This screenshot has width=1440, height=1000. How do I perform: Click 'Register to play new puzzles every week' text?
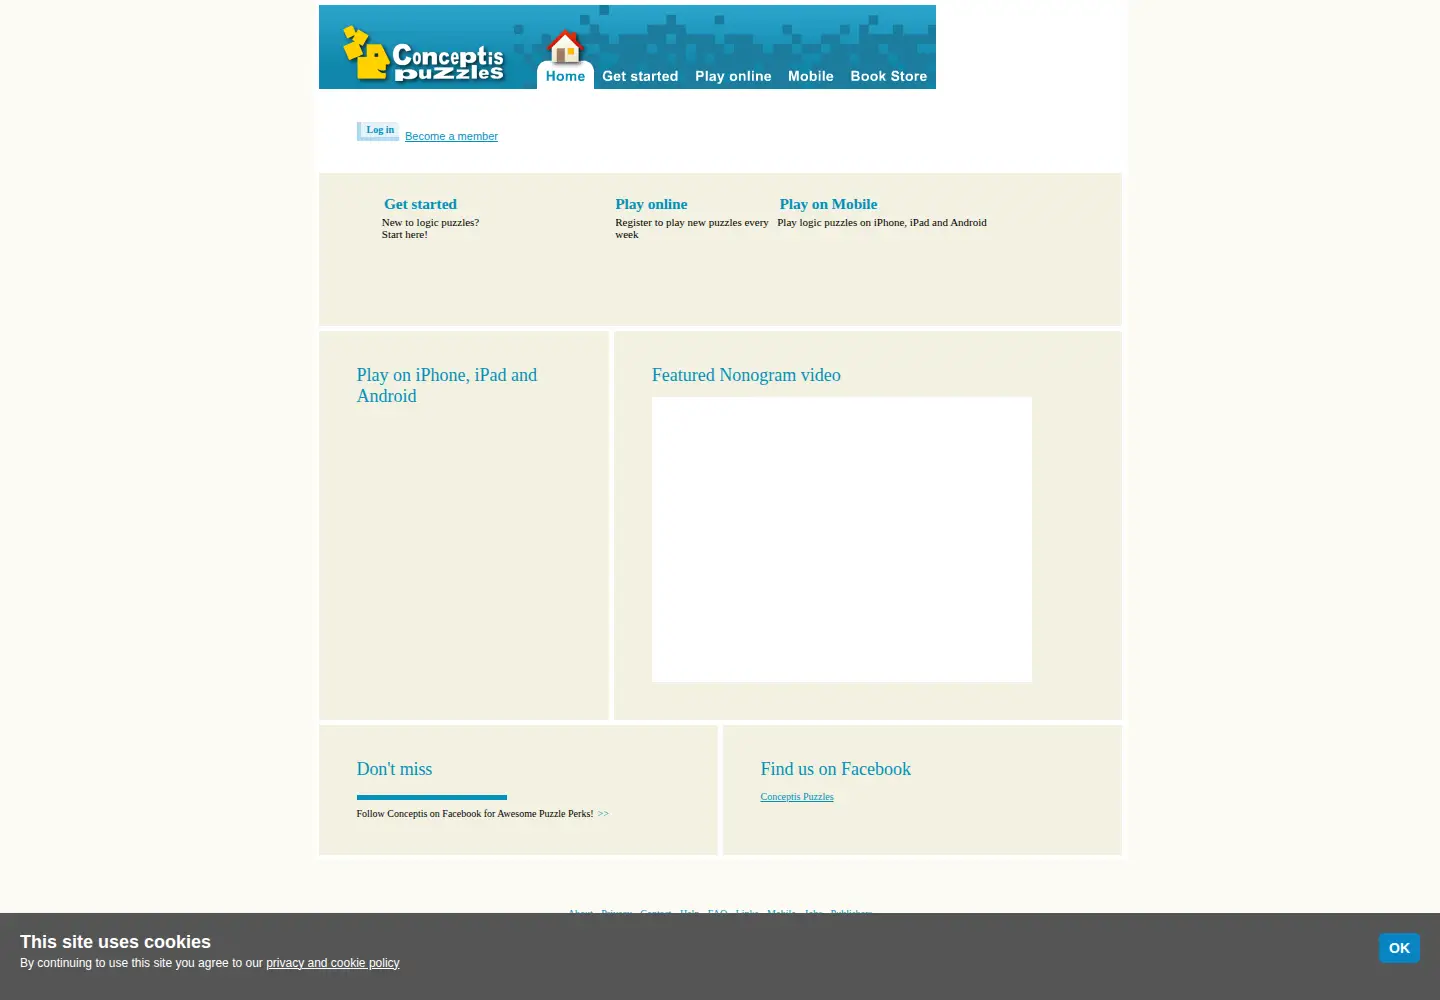(692, 229)
